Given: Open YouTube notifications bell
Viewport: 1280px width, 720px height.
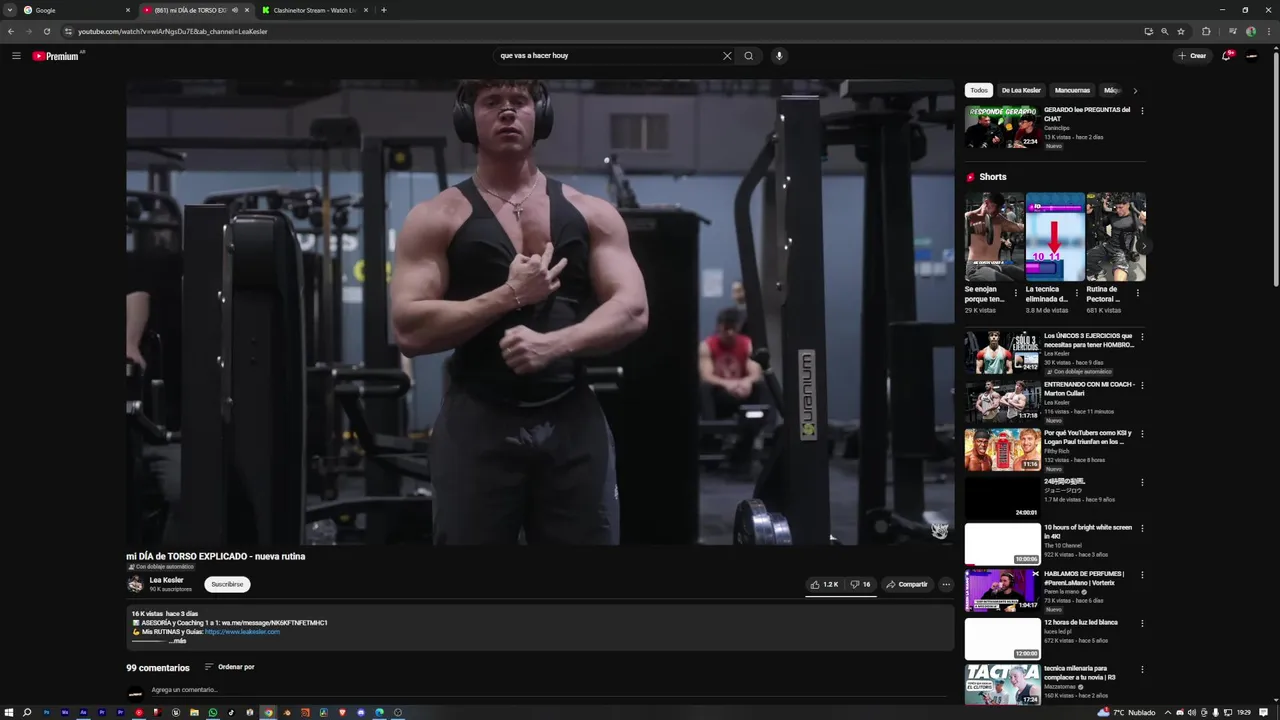Looking at the screenshot, I should [x=1226, y=56].
